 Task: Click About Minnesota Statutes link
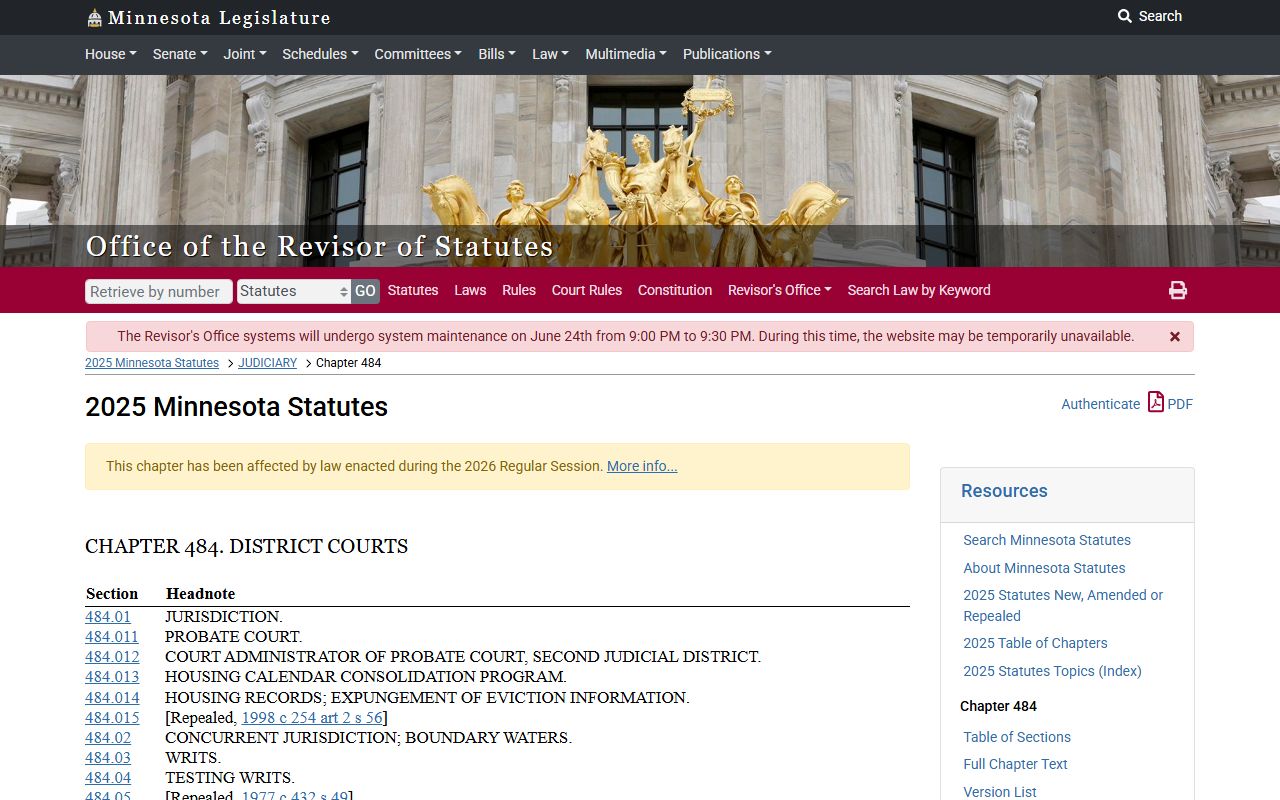[1044, 568]
